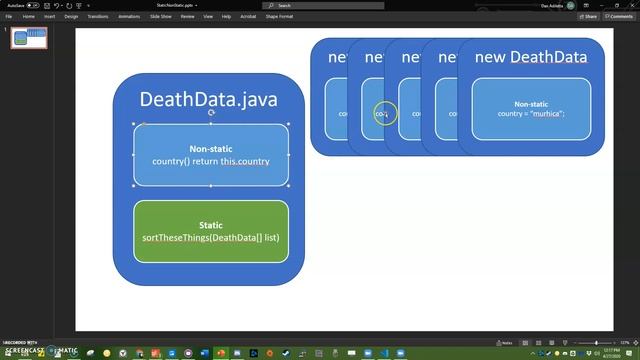Click Fit slide to current window icon
This screenshot has height=360, width=640.
636,343
